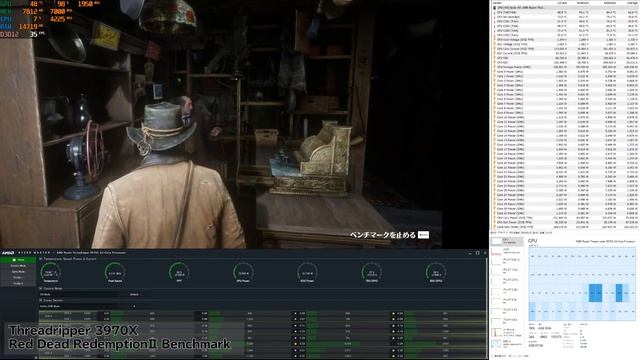Image resolution: width=640 pixels, height=360 pixels.
Task: Switch to Profile 2 in Ryzen Master
Action: point(18,283)
